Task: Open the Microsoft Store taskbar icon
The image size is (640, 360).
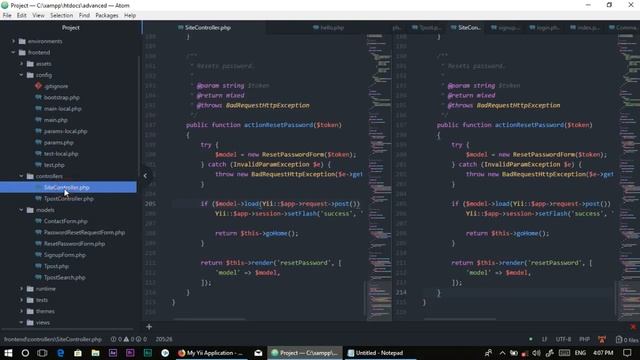Action: pyautogui.click(x=78, y=353)
